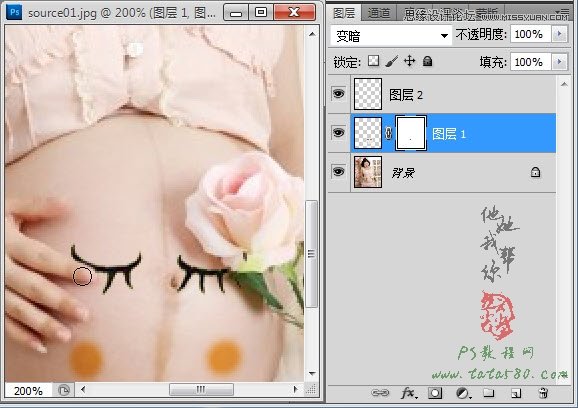
Task: Switch to the 图层 tab
Action: tap(344, 13)
